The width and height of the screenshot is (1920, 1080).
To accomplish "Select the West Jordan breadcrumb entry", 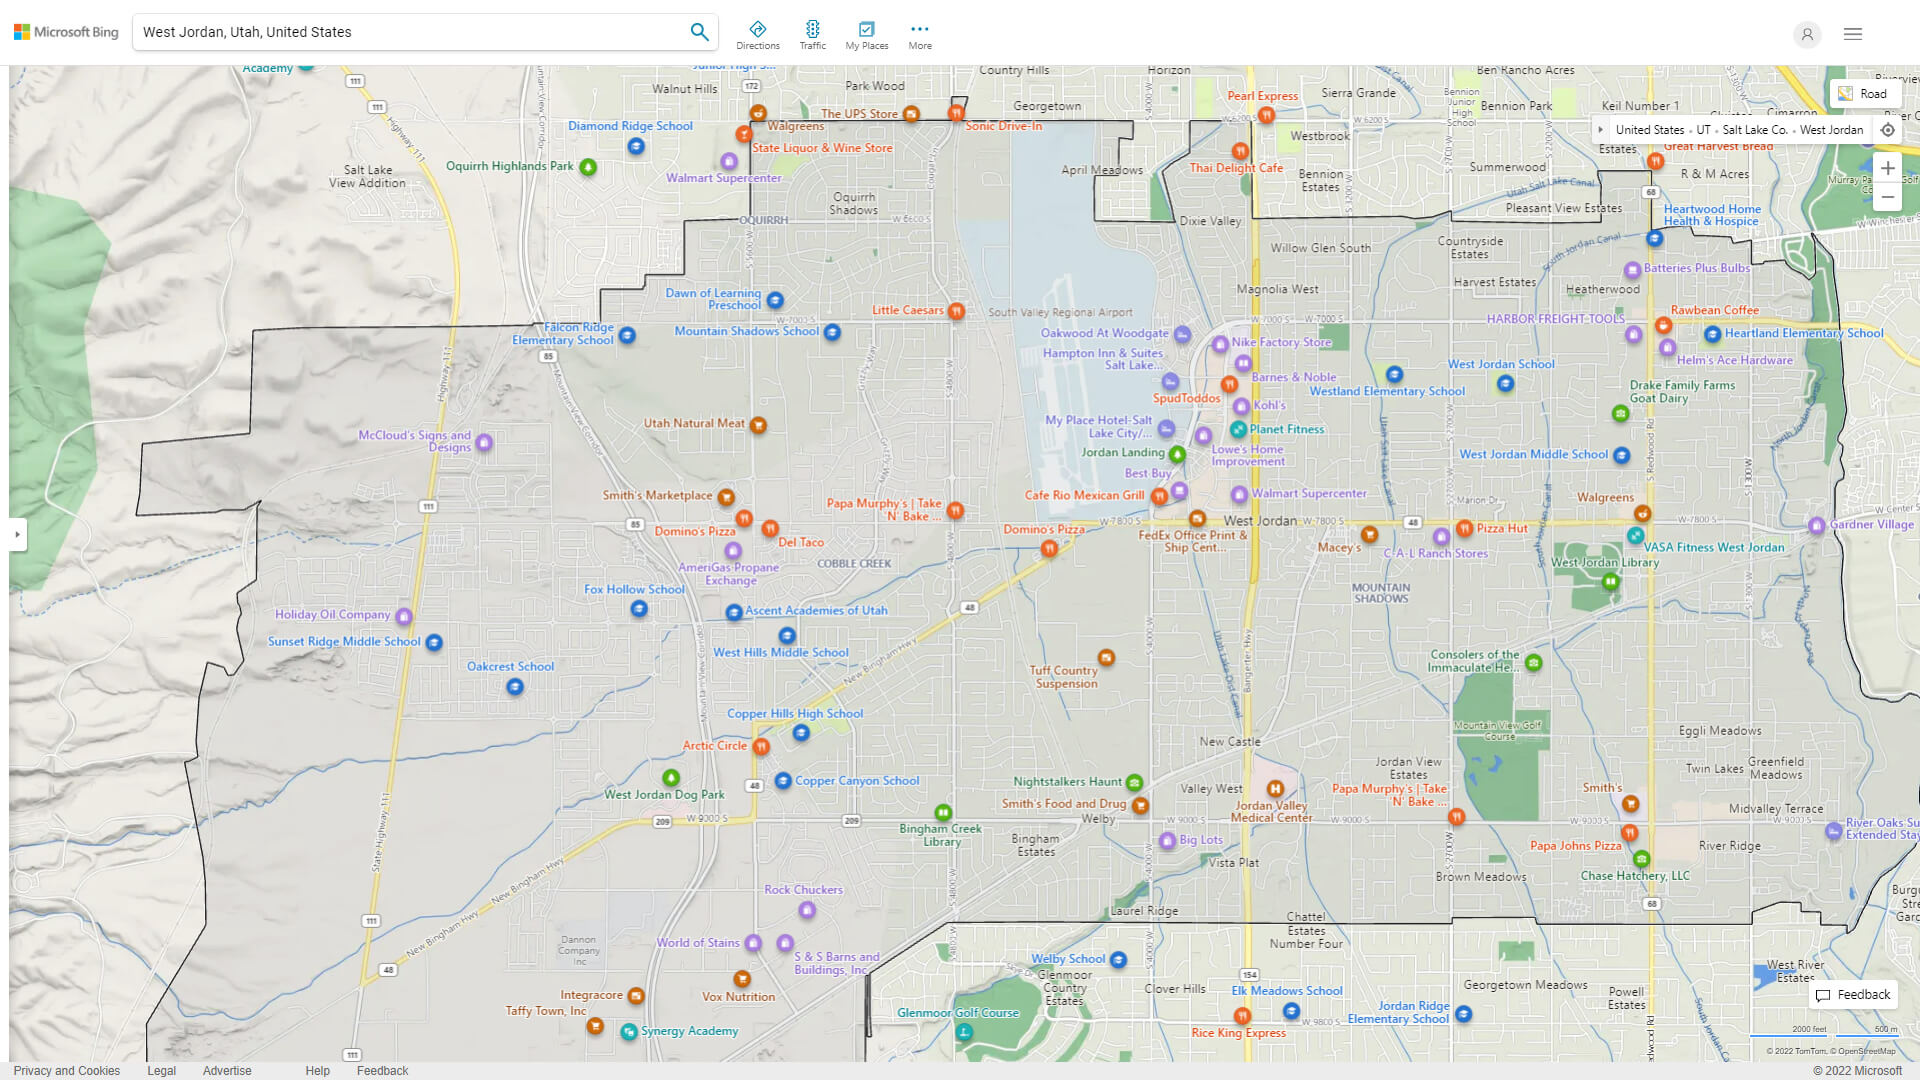I will [1832, 129].
